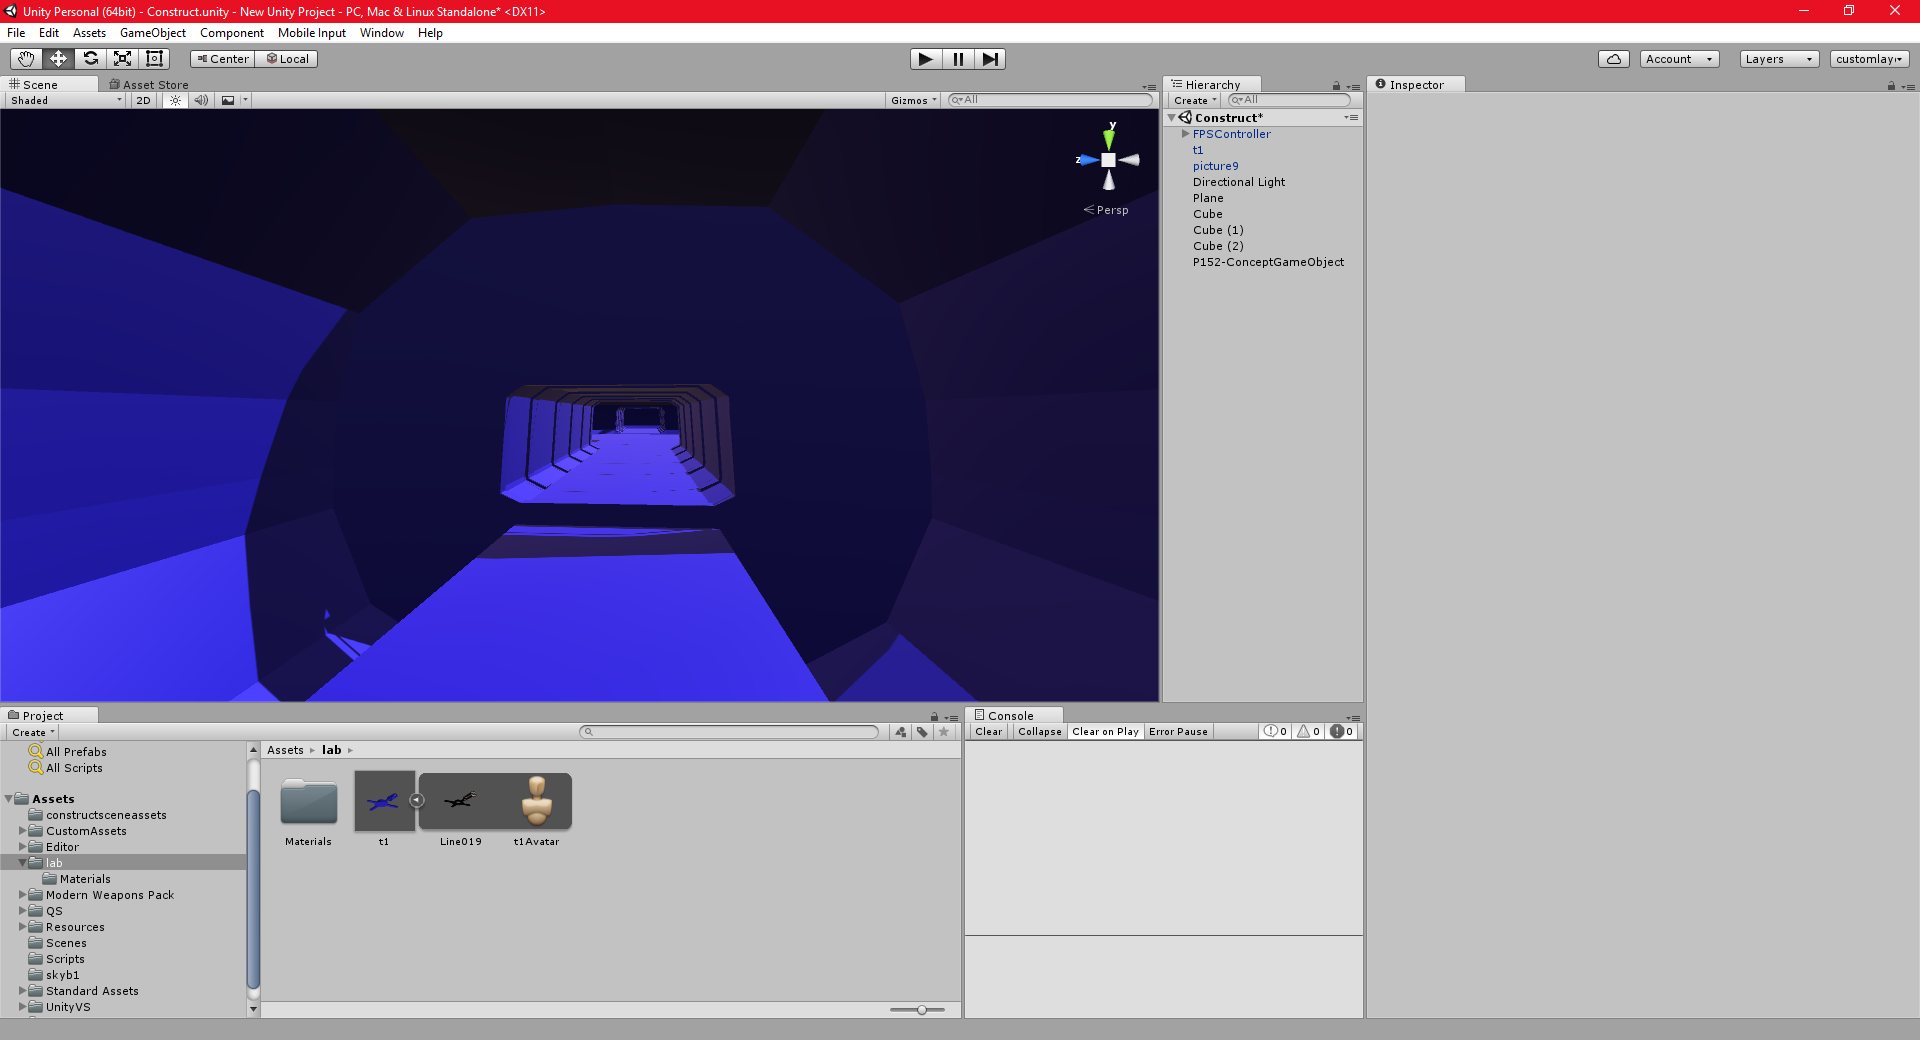Click the Step frame button
1920x1040 pixels.
pyautogui.click(x=990, y=59)
